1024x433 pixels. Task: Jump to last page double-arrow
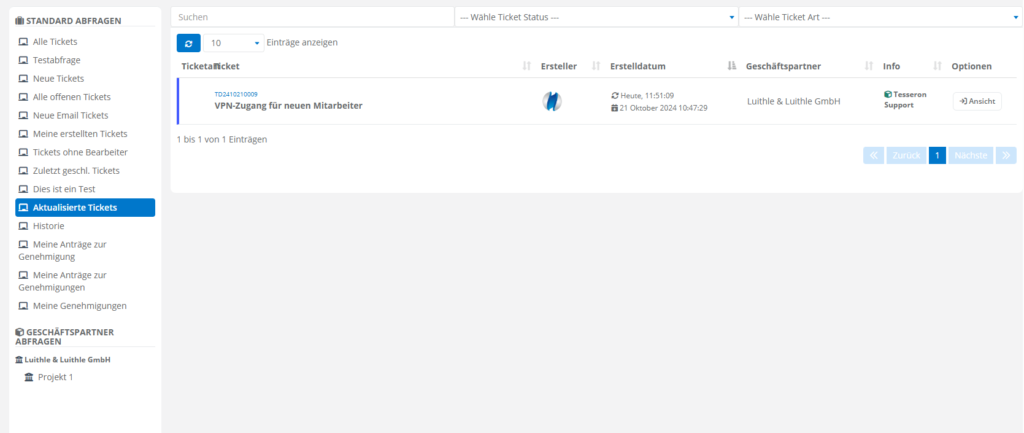pyautogui.click(x=1006, y=155)
